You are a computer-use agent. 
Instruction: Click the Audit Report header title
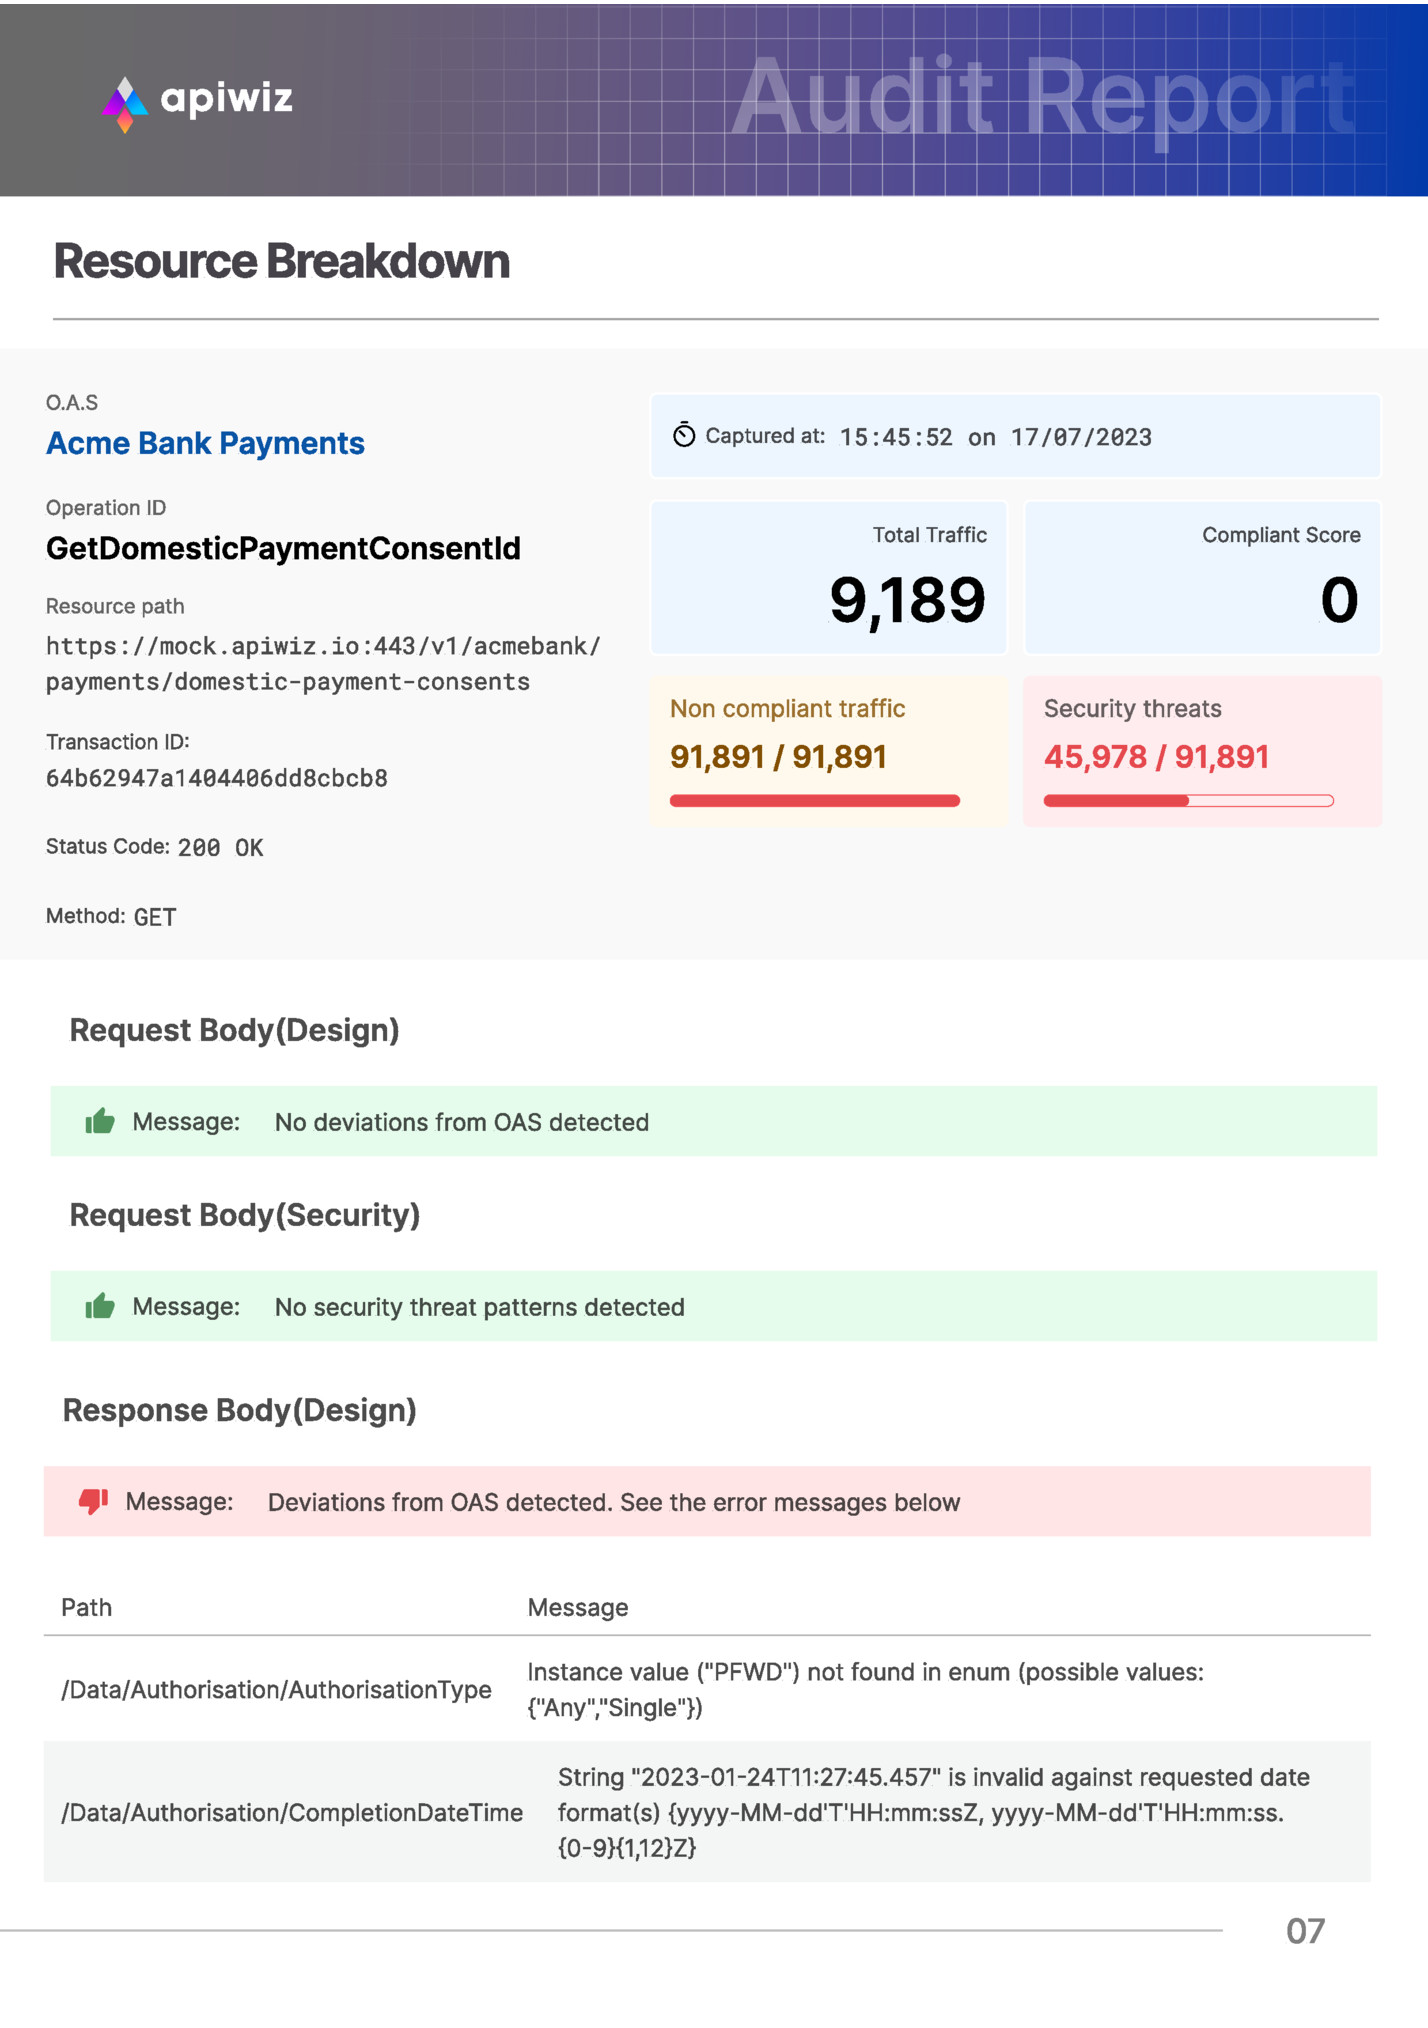click(1042, 97)
